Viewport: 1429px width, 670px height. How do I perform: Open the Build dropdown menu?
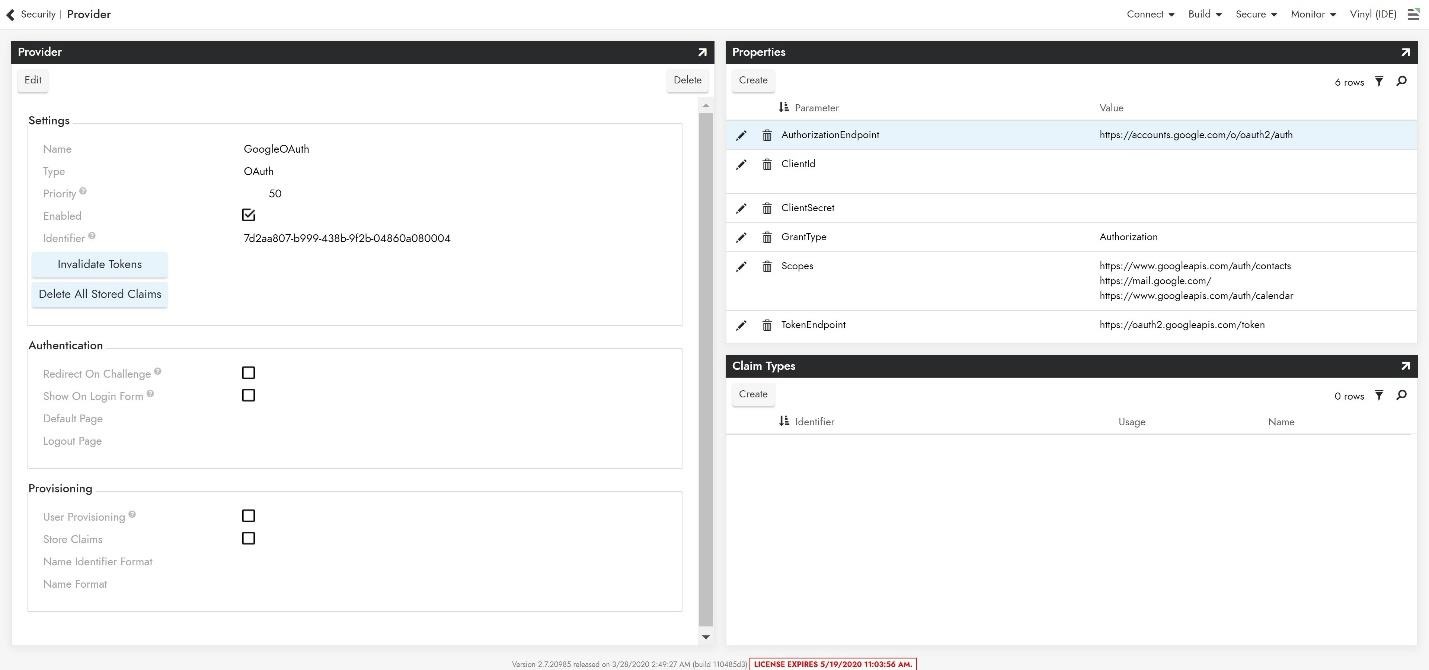coord(1204,14)
